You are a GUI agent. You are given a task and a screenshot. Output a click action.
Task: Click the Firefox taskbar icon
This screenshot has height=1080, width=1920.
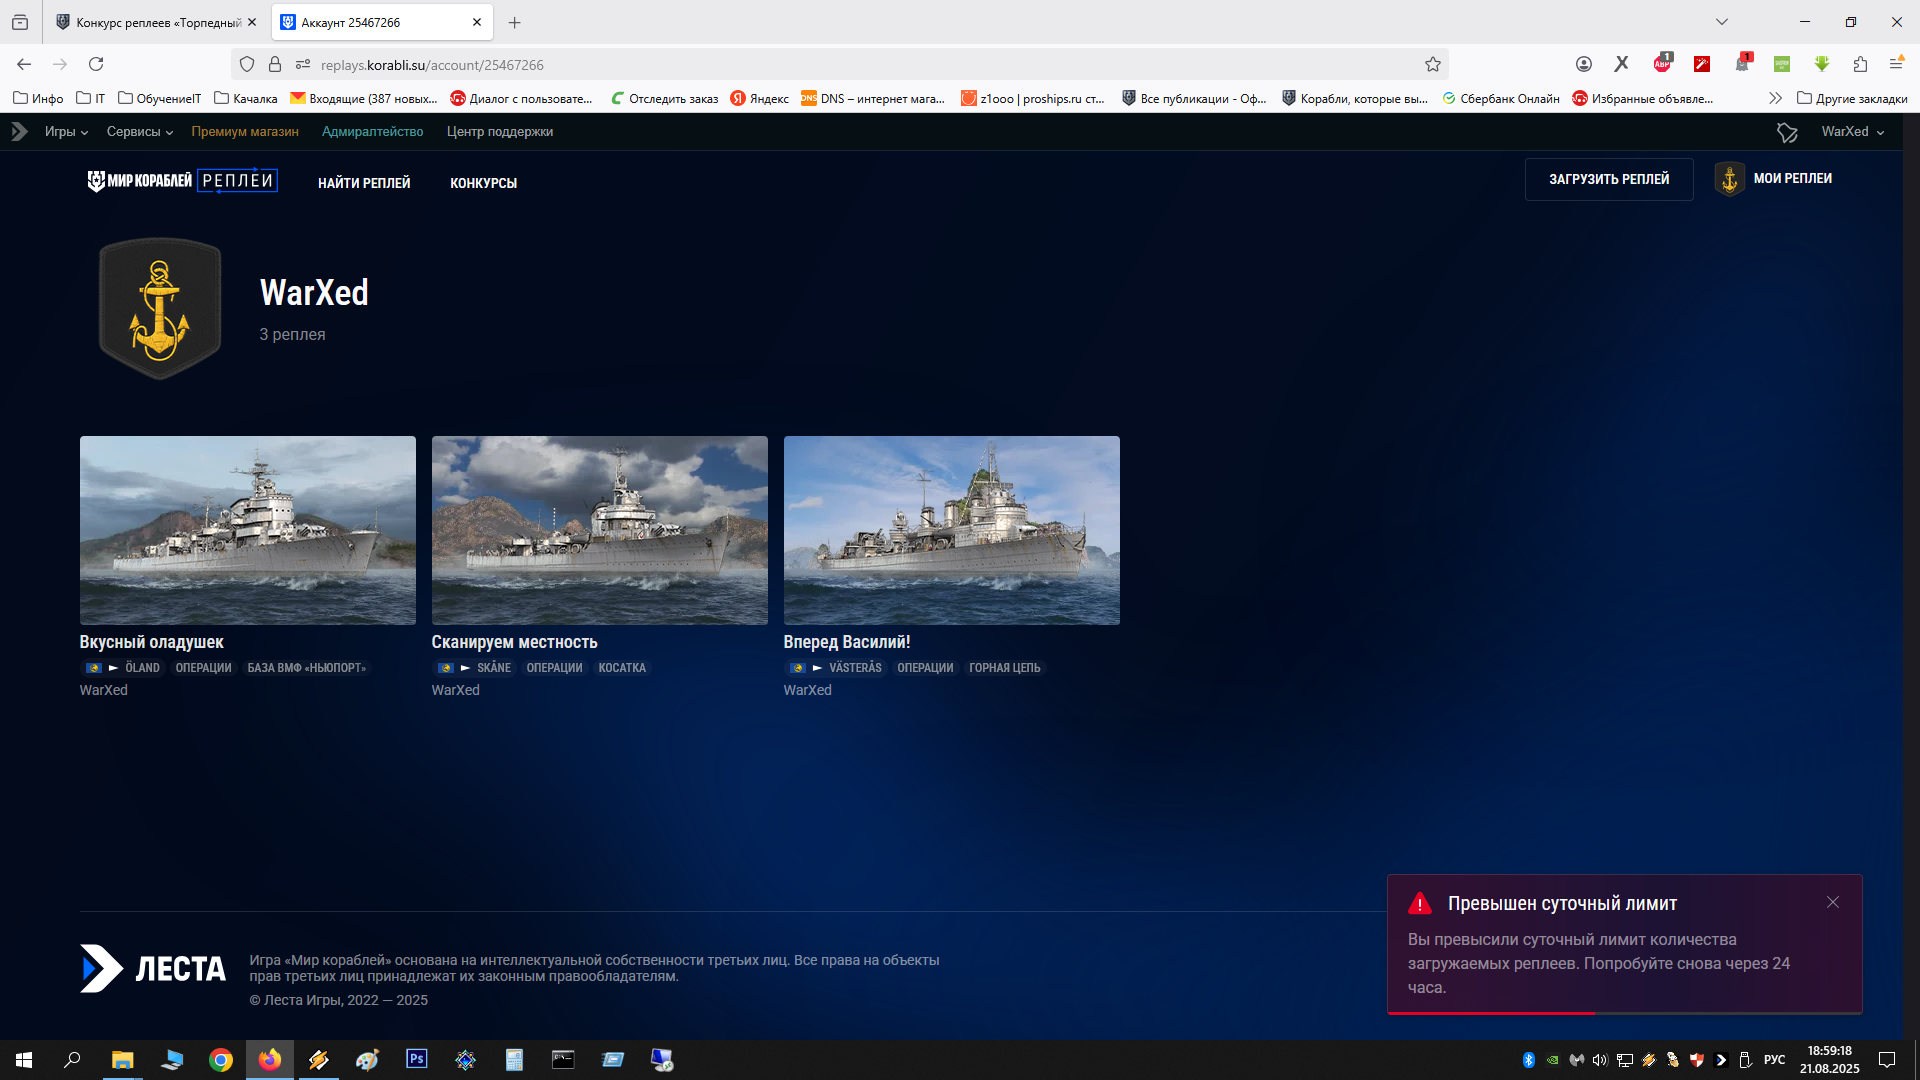[x=269, y=1060]
